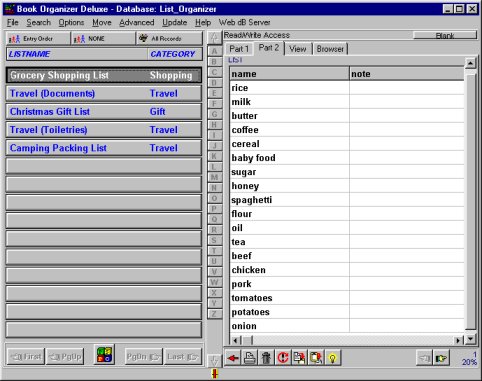Image resolution: width=482 pixels, height=381 pixels.
Task: Click the Blank button
Action: point(445,35)
